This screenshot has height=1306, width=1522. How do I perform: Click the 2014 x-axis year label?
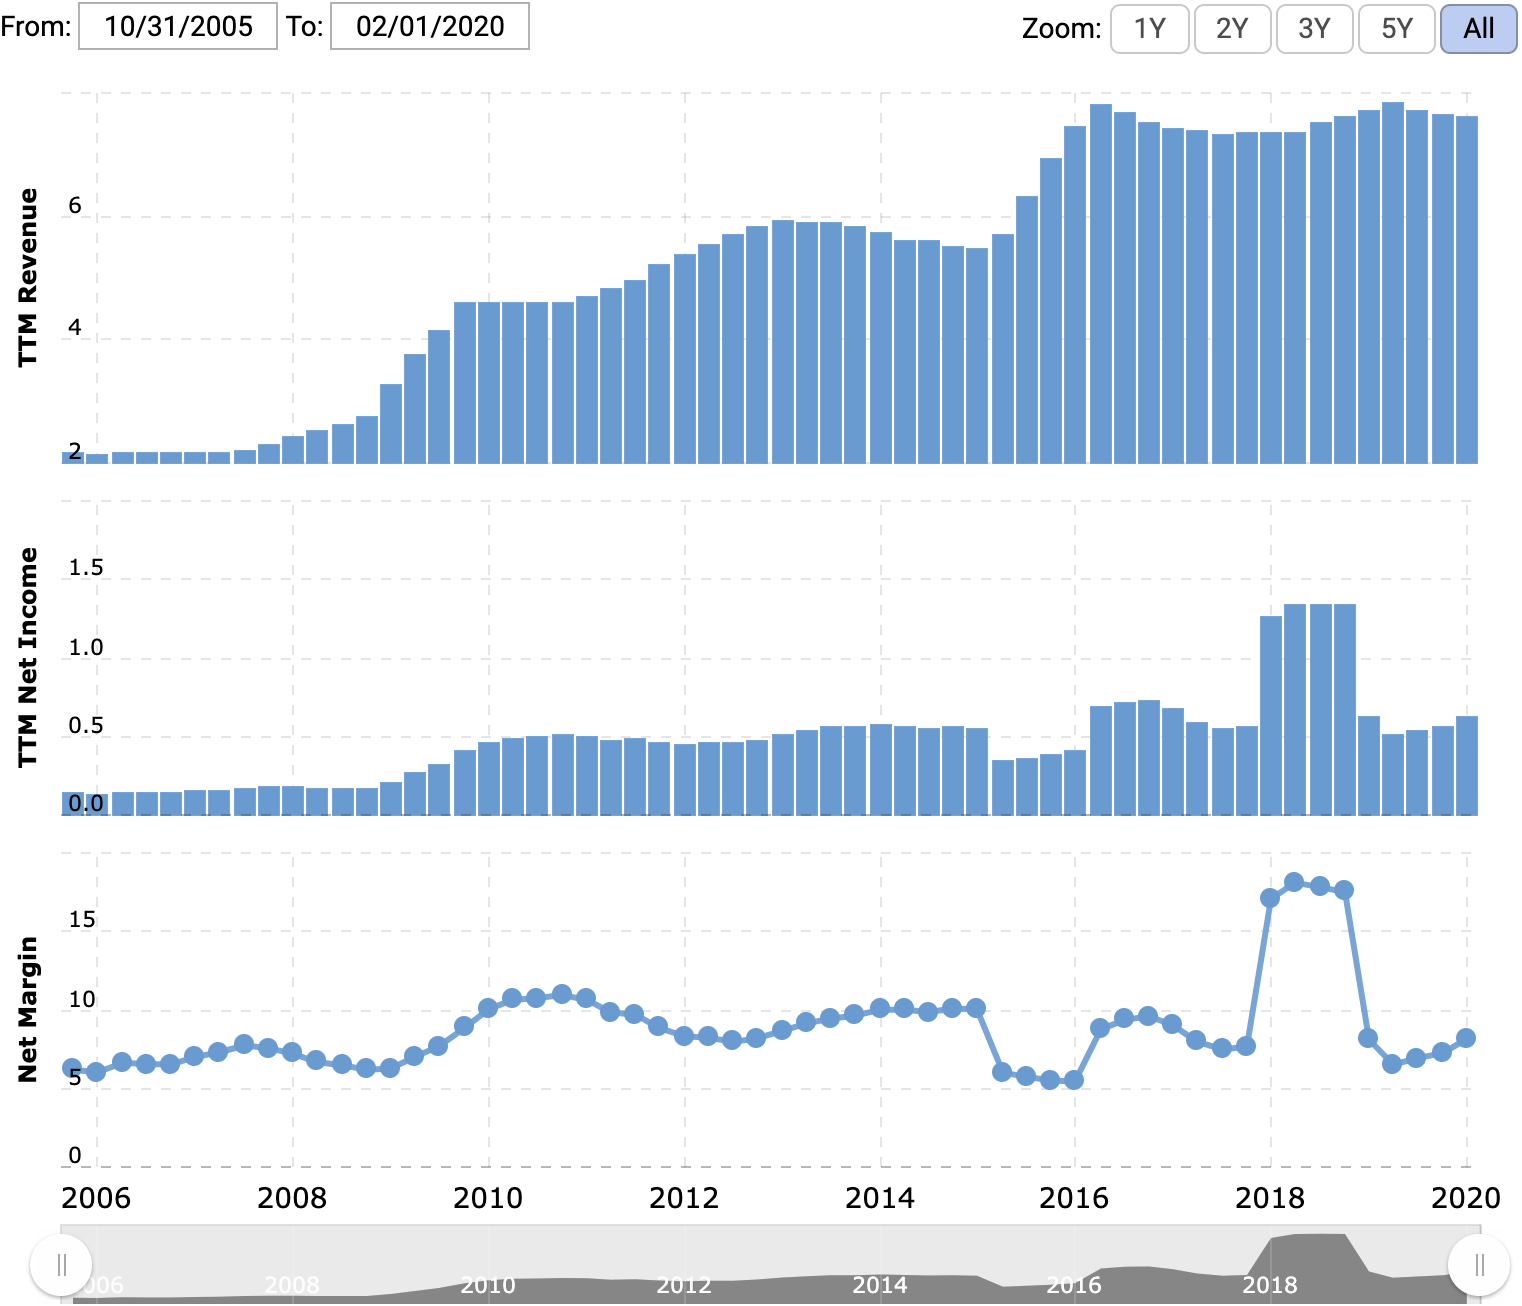(x=880, y=1198)
